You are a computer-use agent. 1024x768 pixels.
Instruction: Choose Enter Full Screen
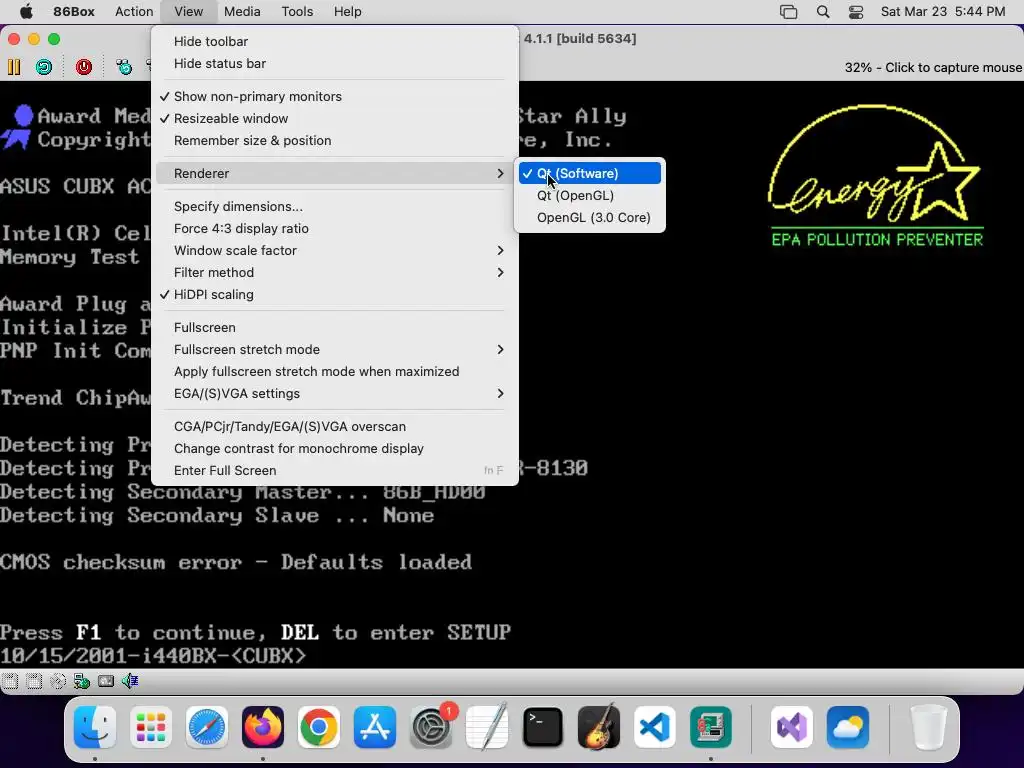tap(335, 471)
